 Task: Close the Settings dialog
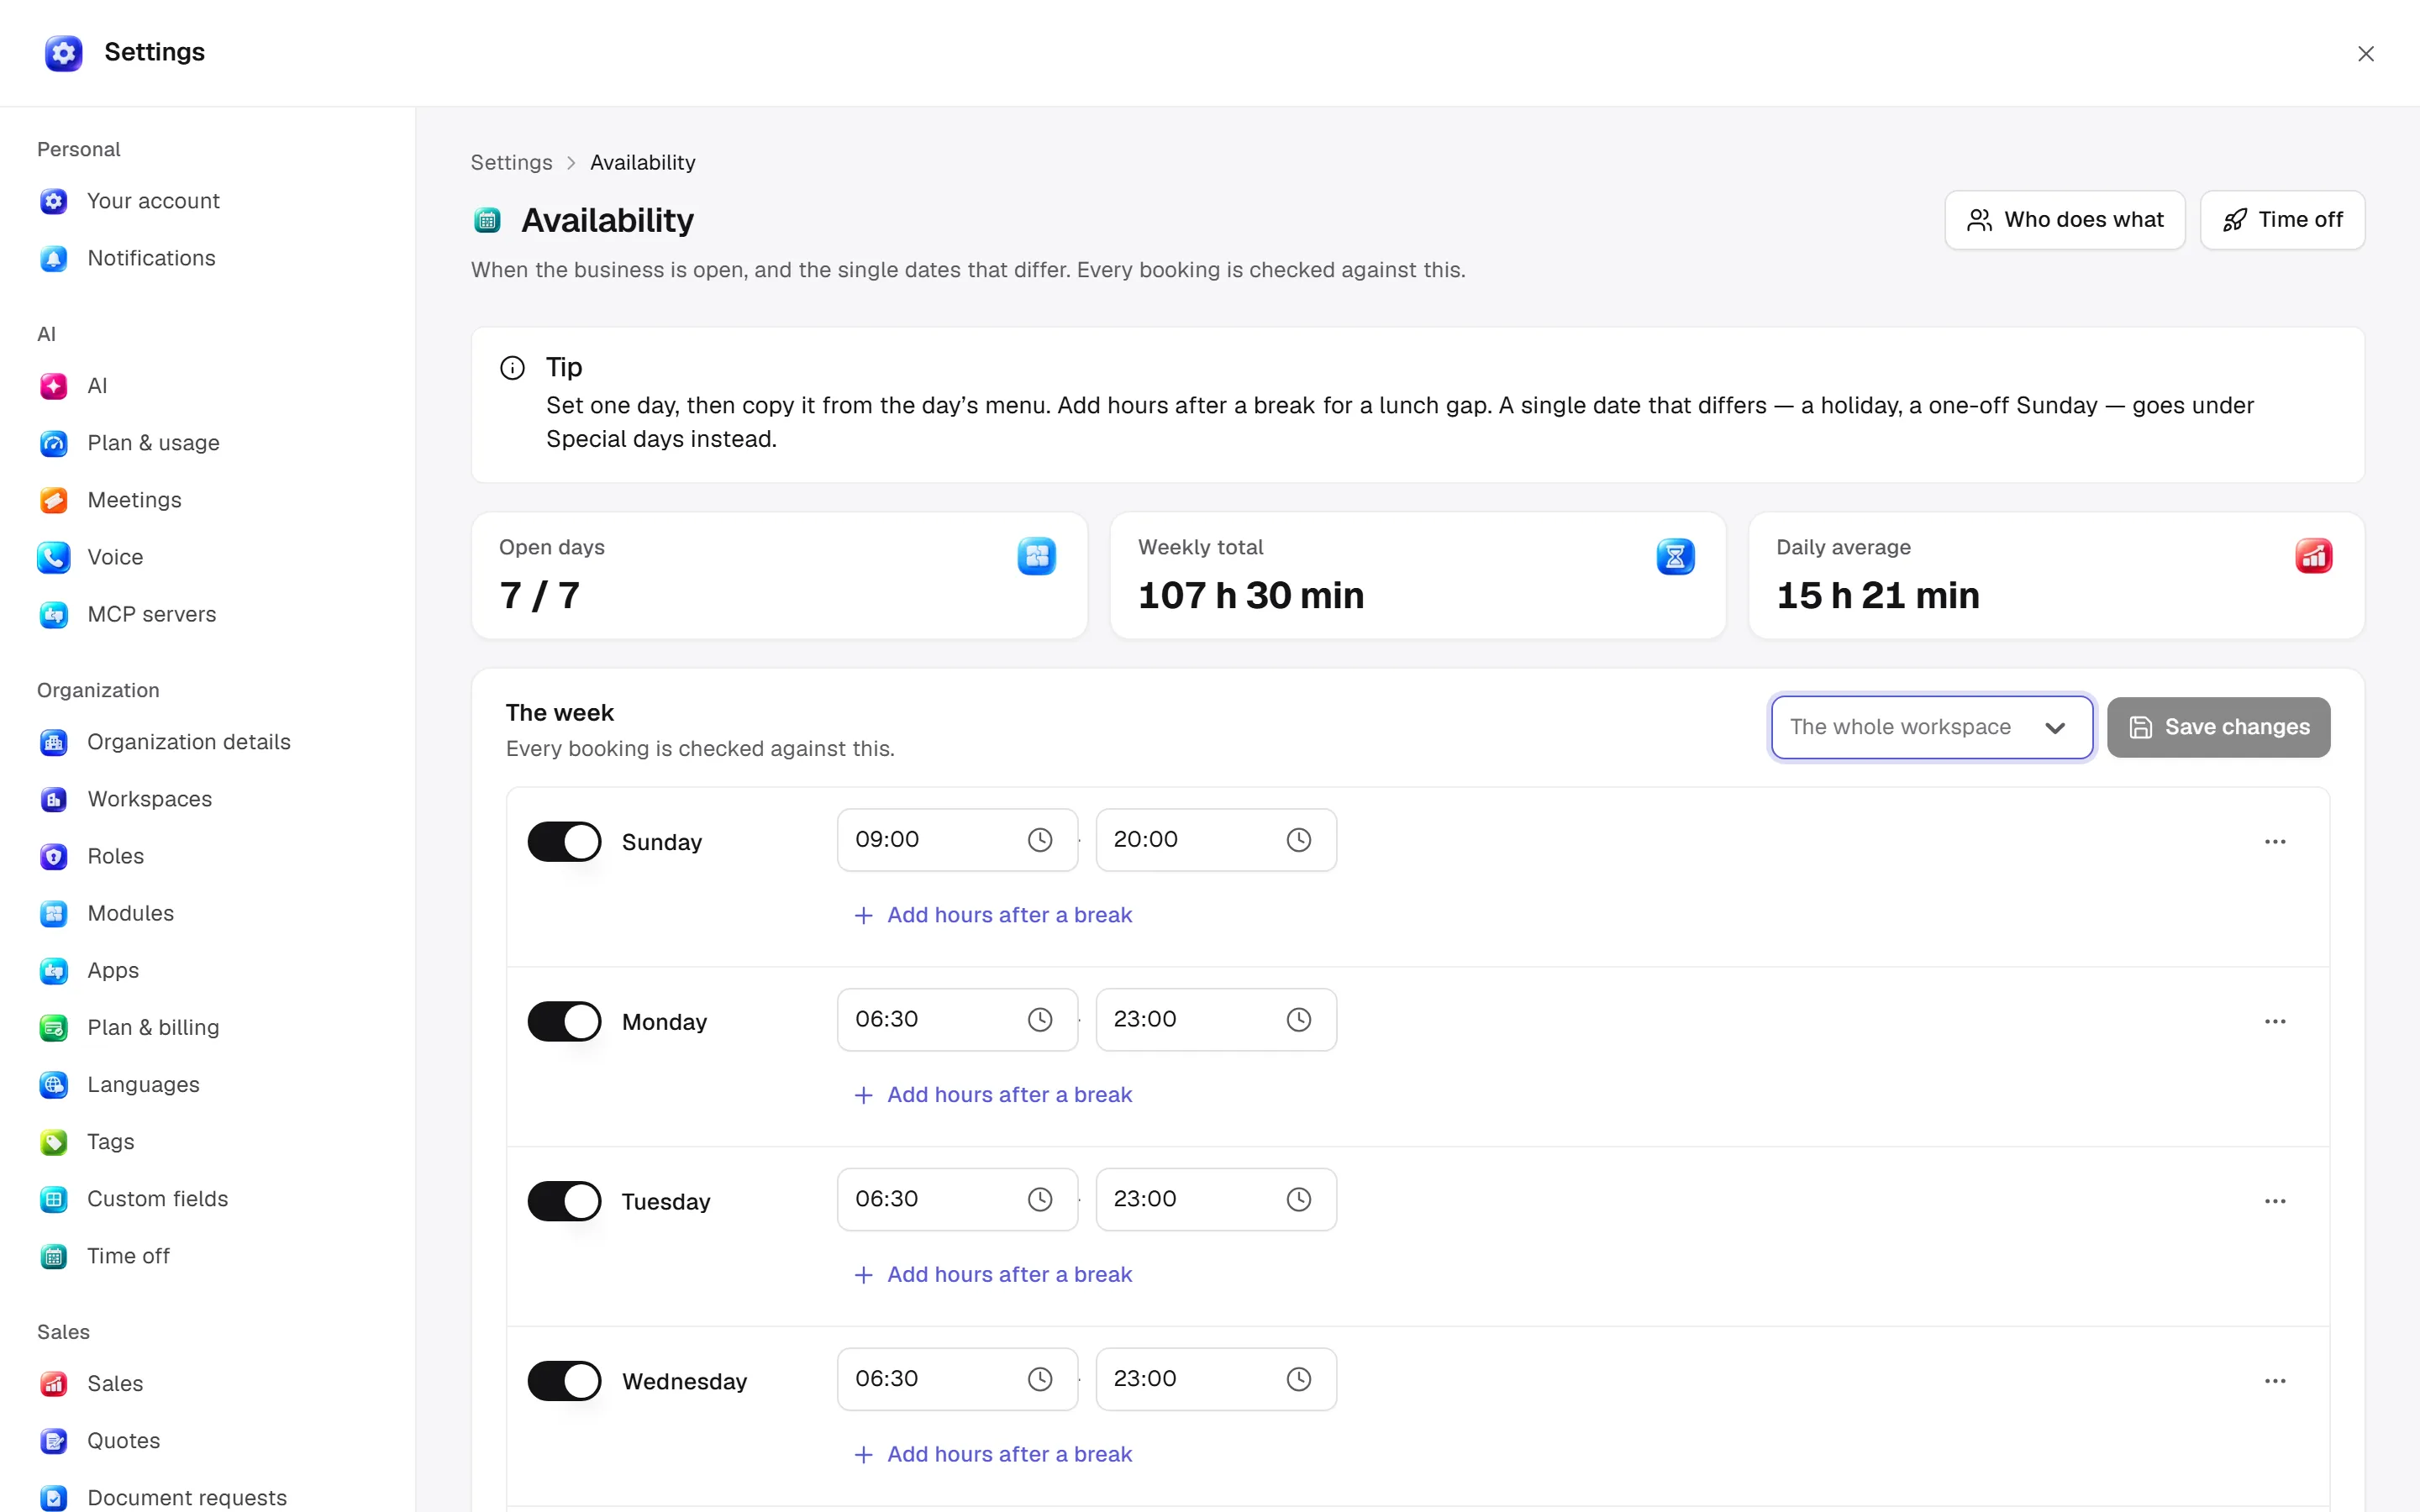[2365, 54]
